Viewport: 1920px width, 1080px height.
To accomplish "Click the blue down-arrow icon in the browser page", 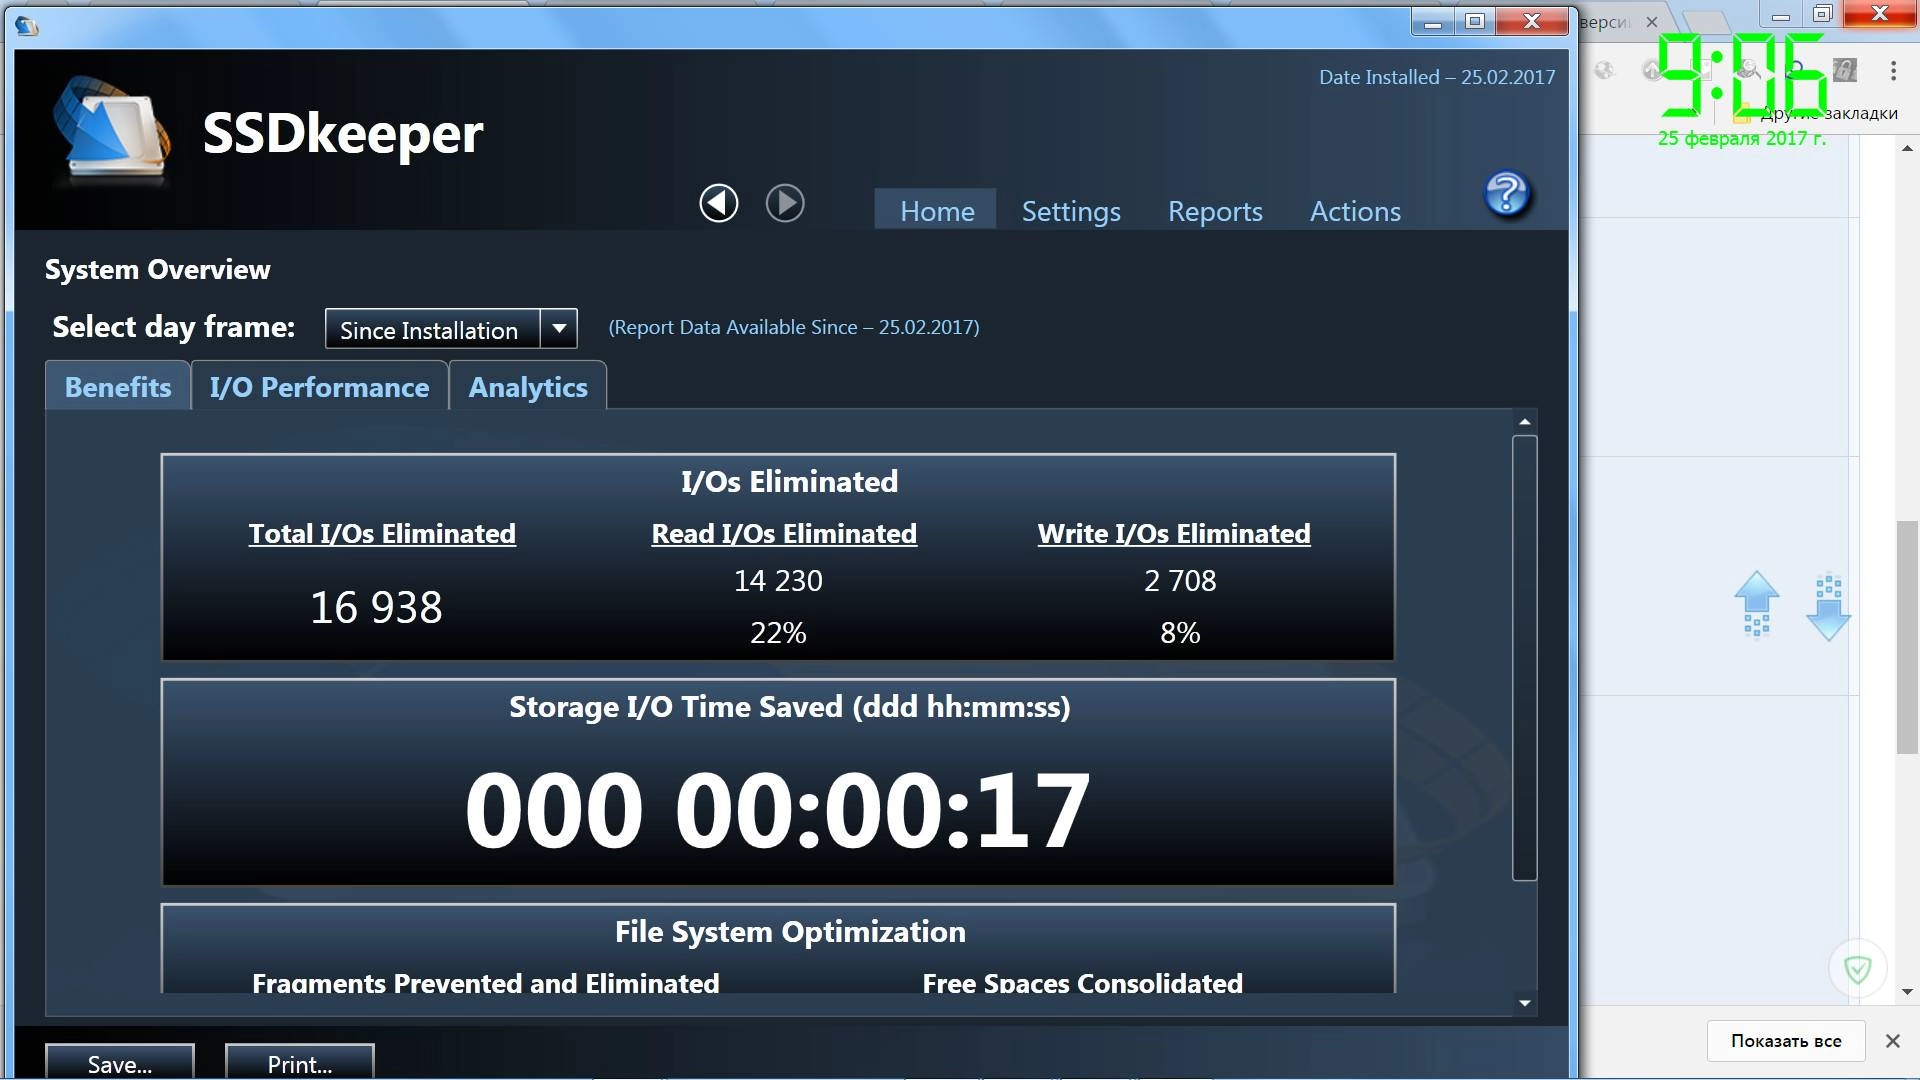I will coord(1828,607).
